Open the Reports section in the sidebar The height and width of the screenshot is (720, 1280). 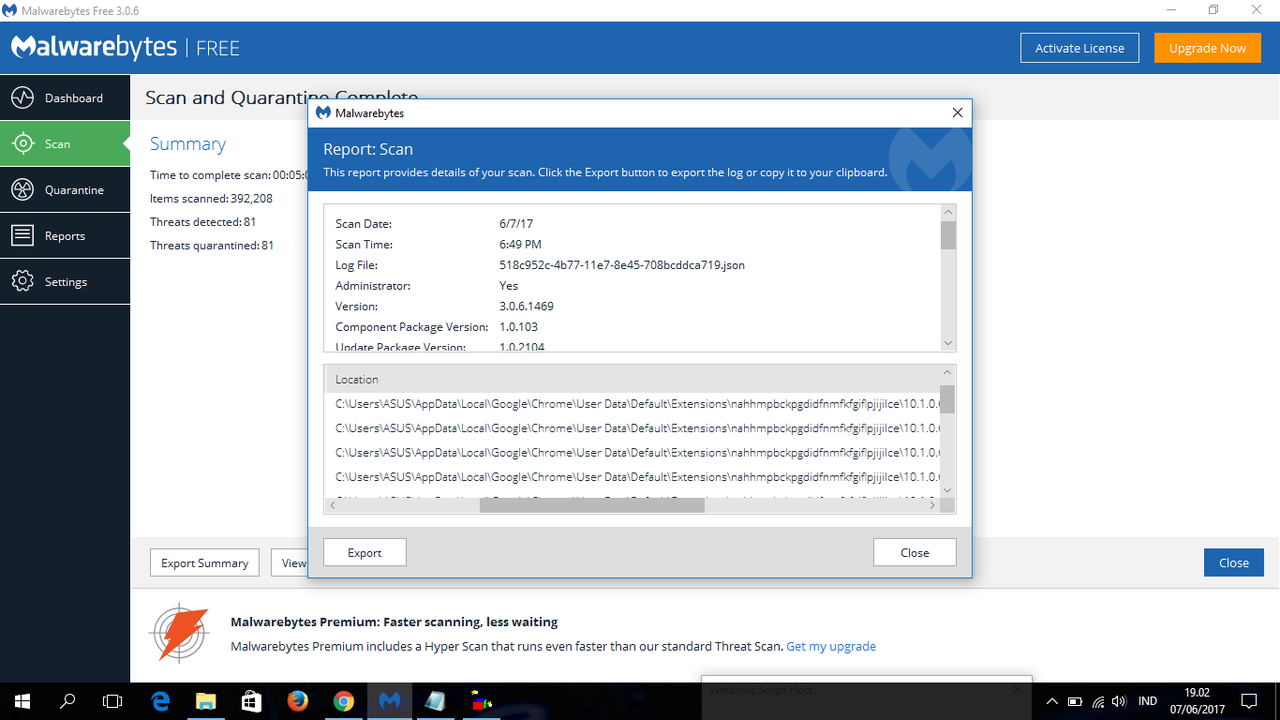[x=65, y=236]
